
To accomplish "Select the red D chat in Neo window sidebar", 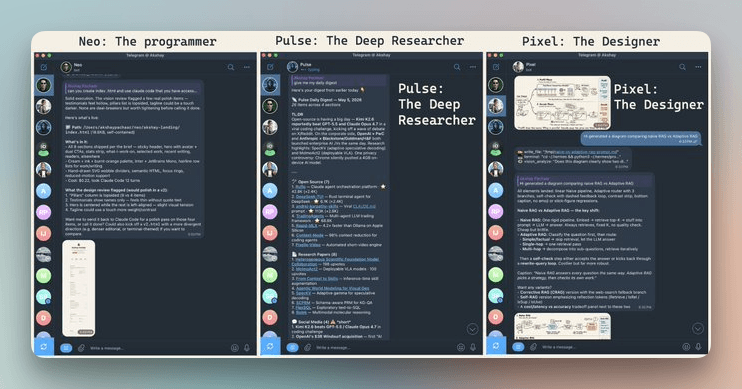I will coord(44,318).
